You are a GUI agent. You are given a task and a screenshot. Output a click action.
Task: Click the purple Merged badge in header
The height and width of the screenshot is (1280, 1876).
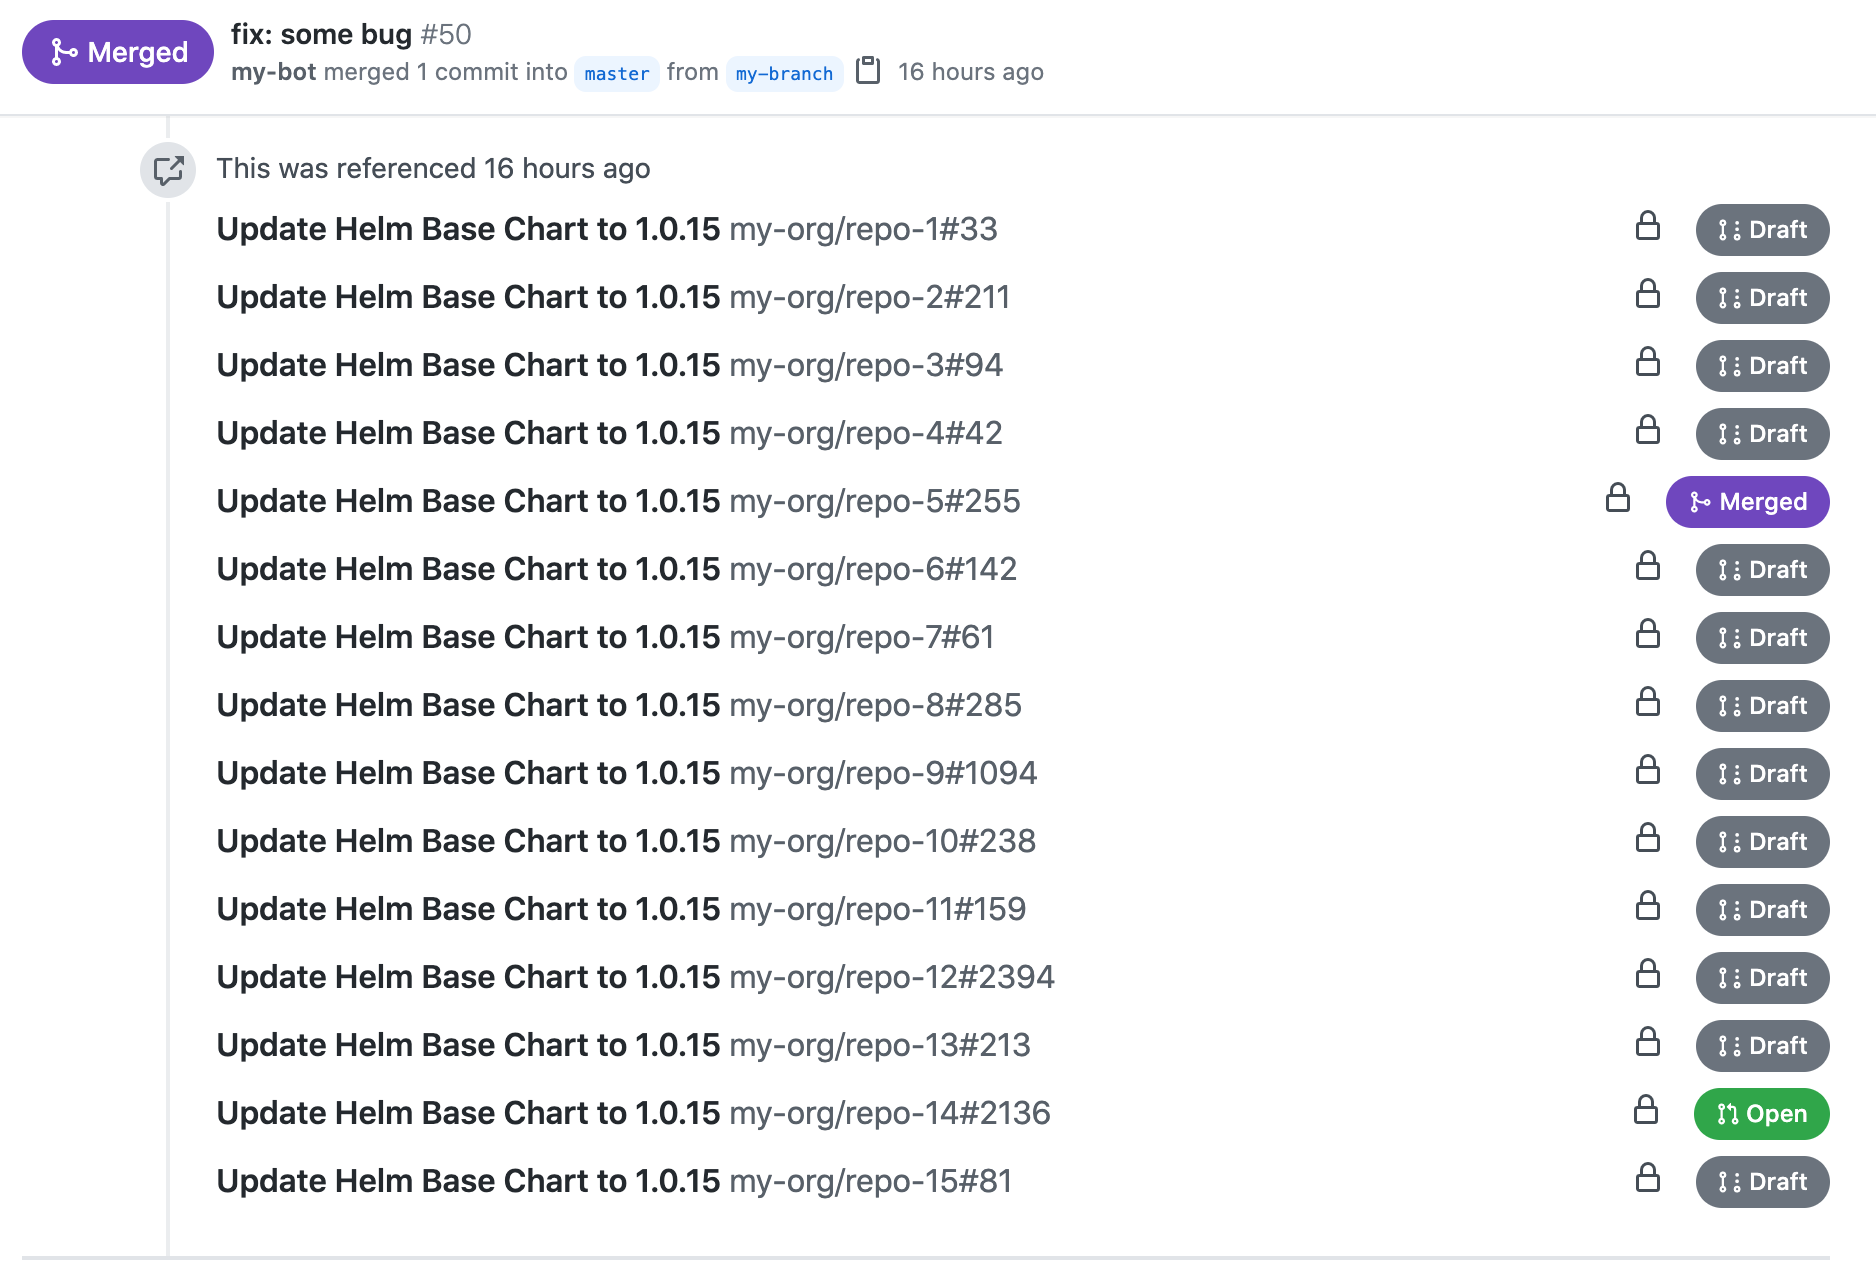pos(118,52)
